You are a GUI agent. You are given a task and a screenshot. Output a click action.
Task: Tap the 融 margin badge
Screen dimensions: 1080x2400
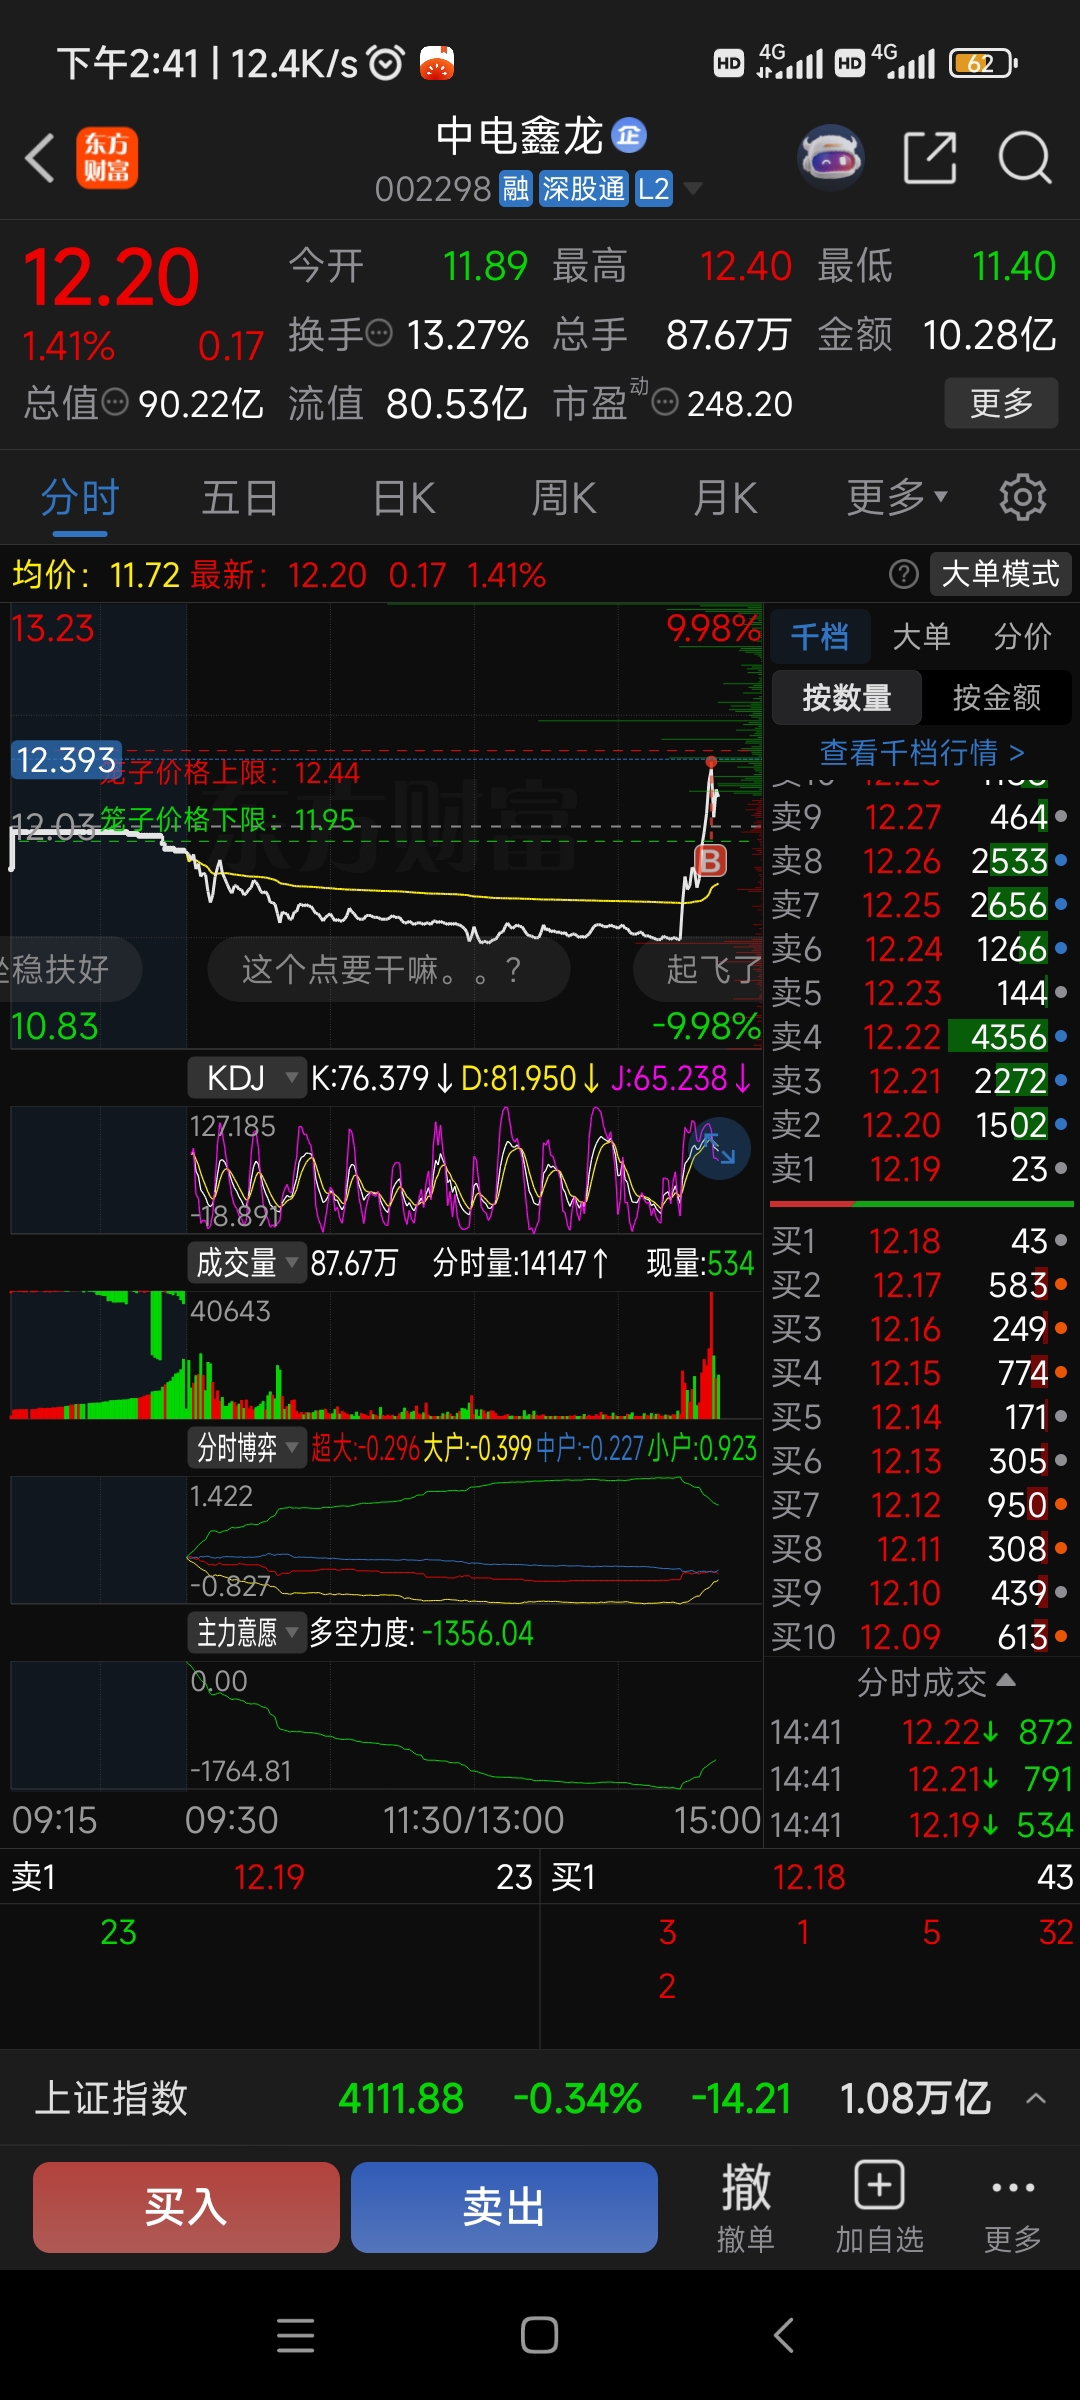coord(516,189)
